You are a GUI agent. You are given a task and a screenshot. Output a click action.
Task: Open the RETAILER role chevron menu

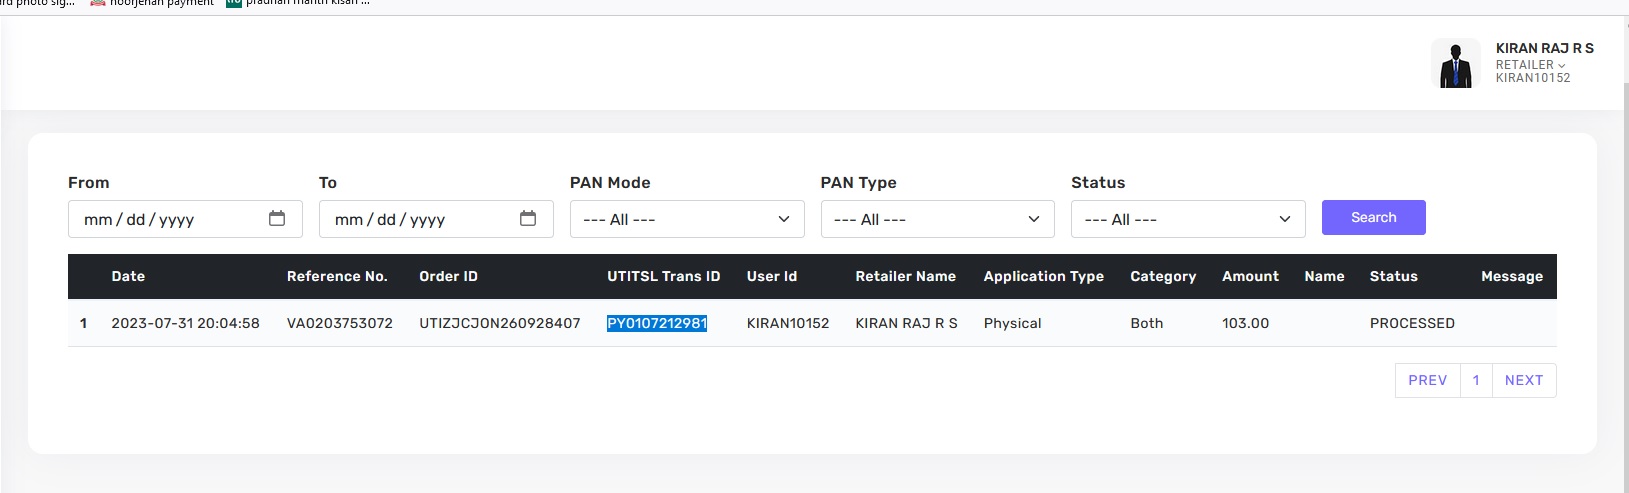1561,65
